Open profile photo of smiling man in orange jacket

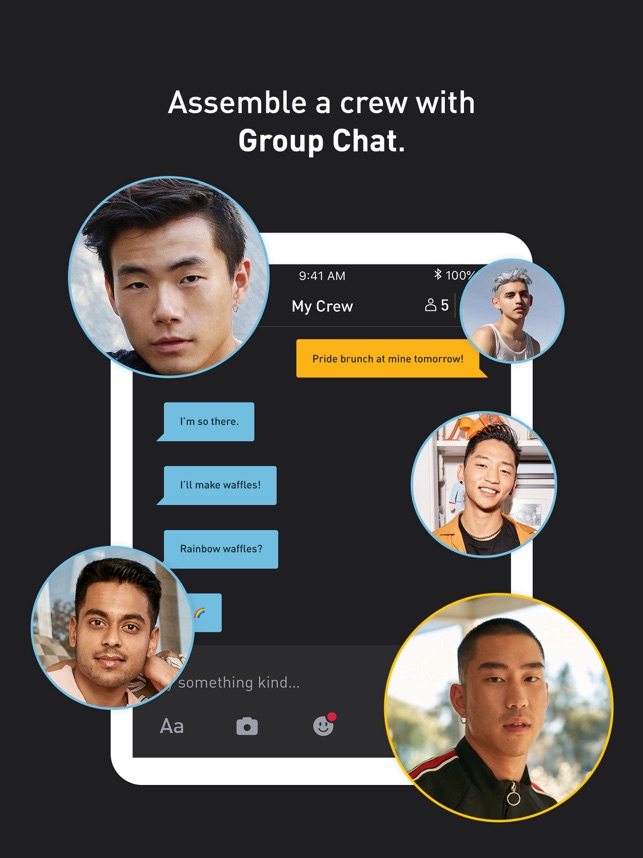tap(484, 484)
